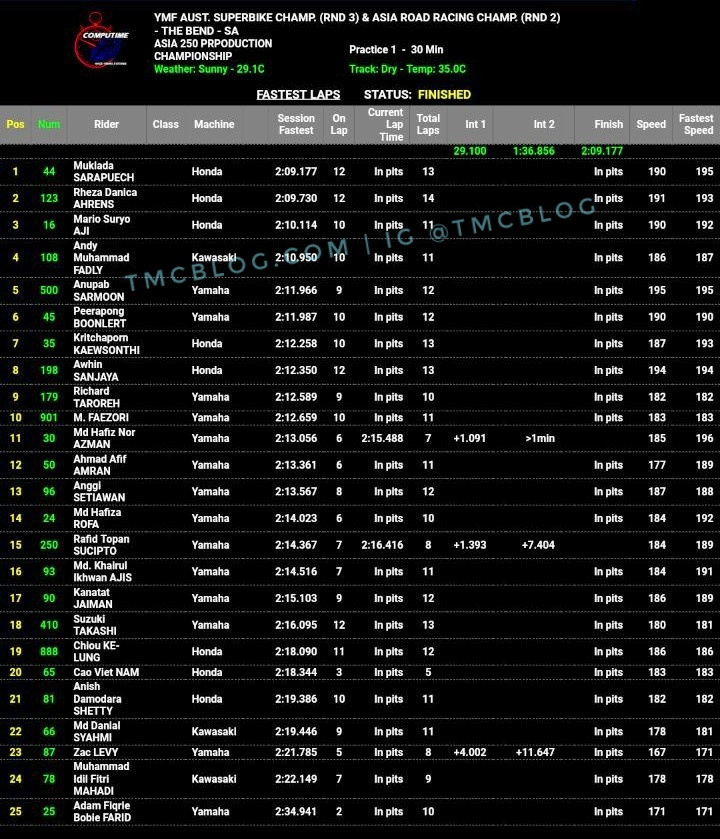Sort by the Num column header
720x839 pixels.
click(x=49, y=124)
